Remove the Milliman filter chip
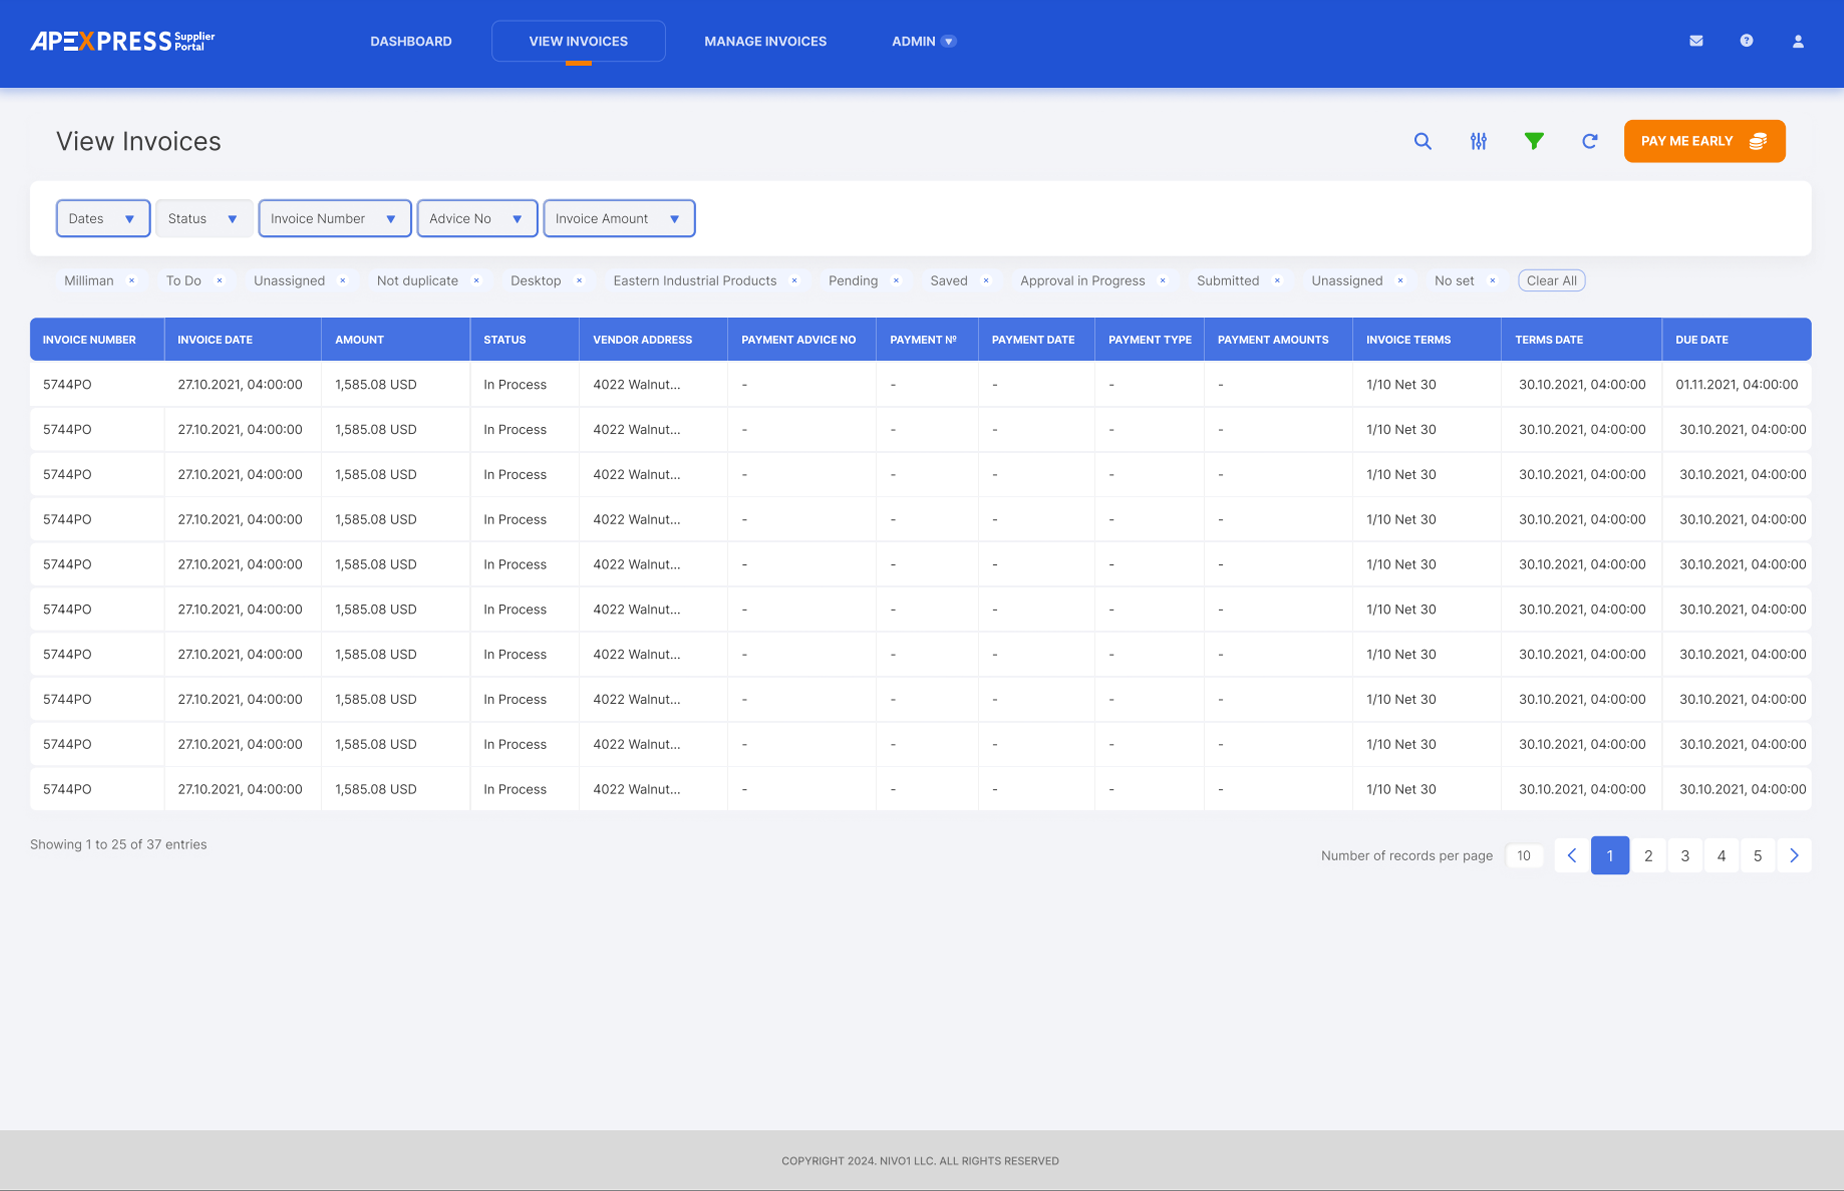 tap(132, 281)
